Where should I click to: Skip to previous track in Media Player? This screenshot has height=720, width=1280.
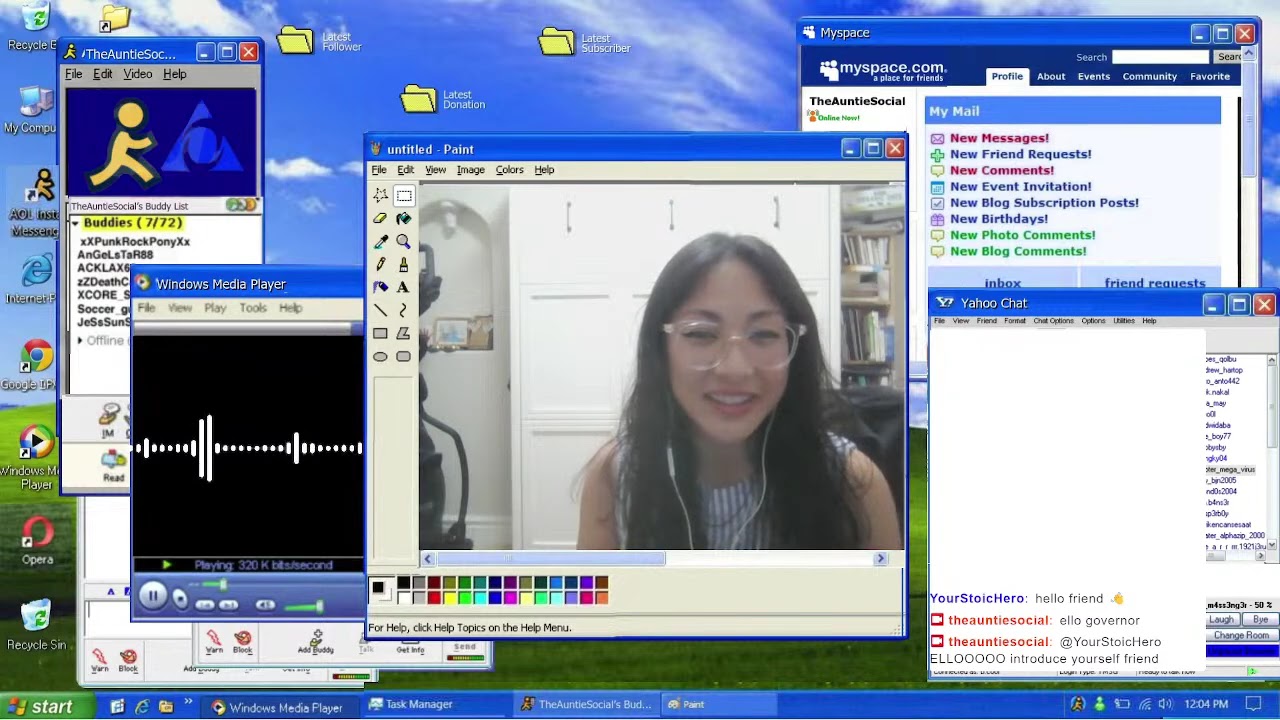[204, 605]
